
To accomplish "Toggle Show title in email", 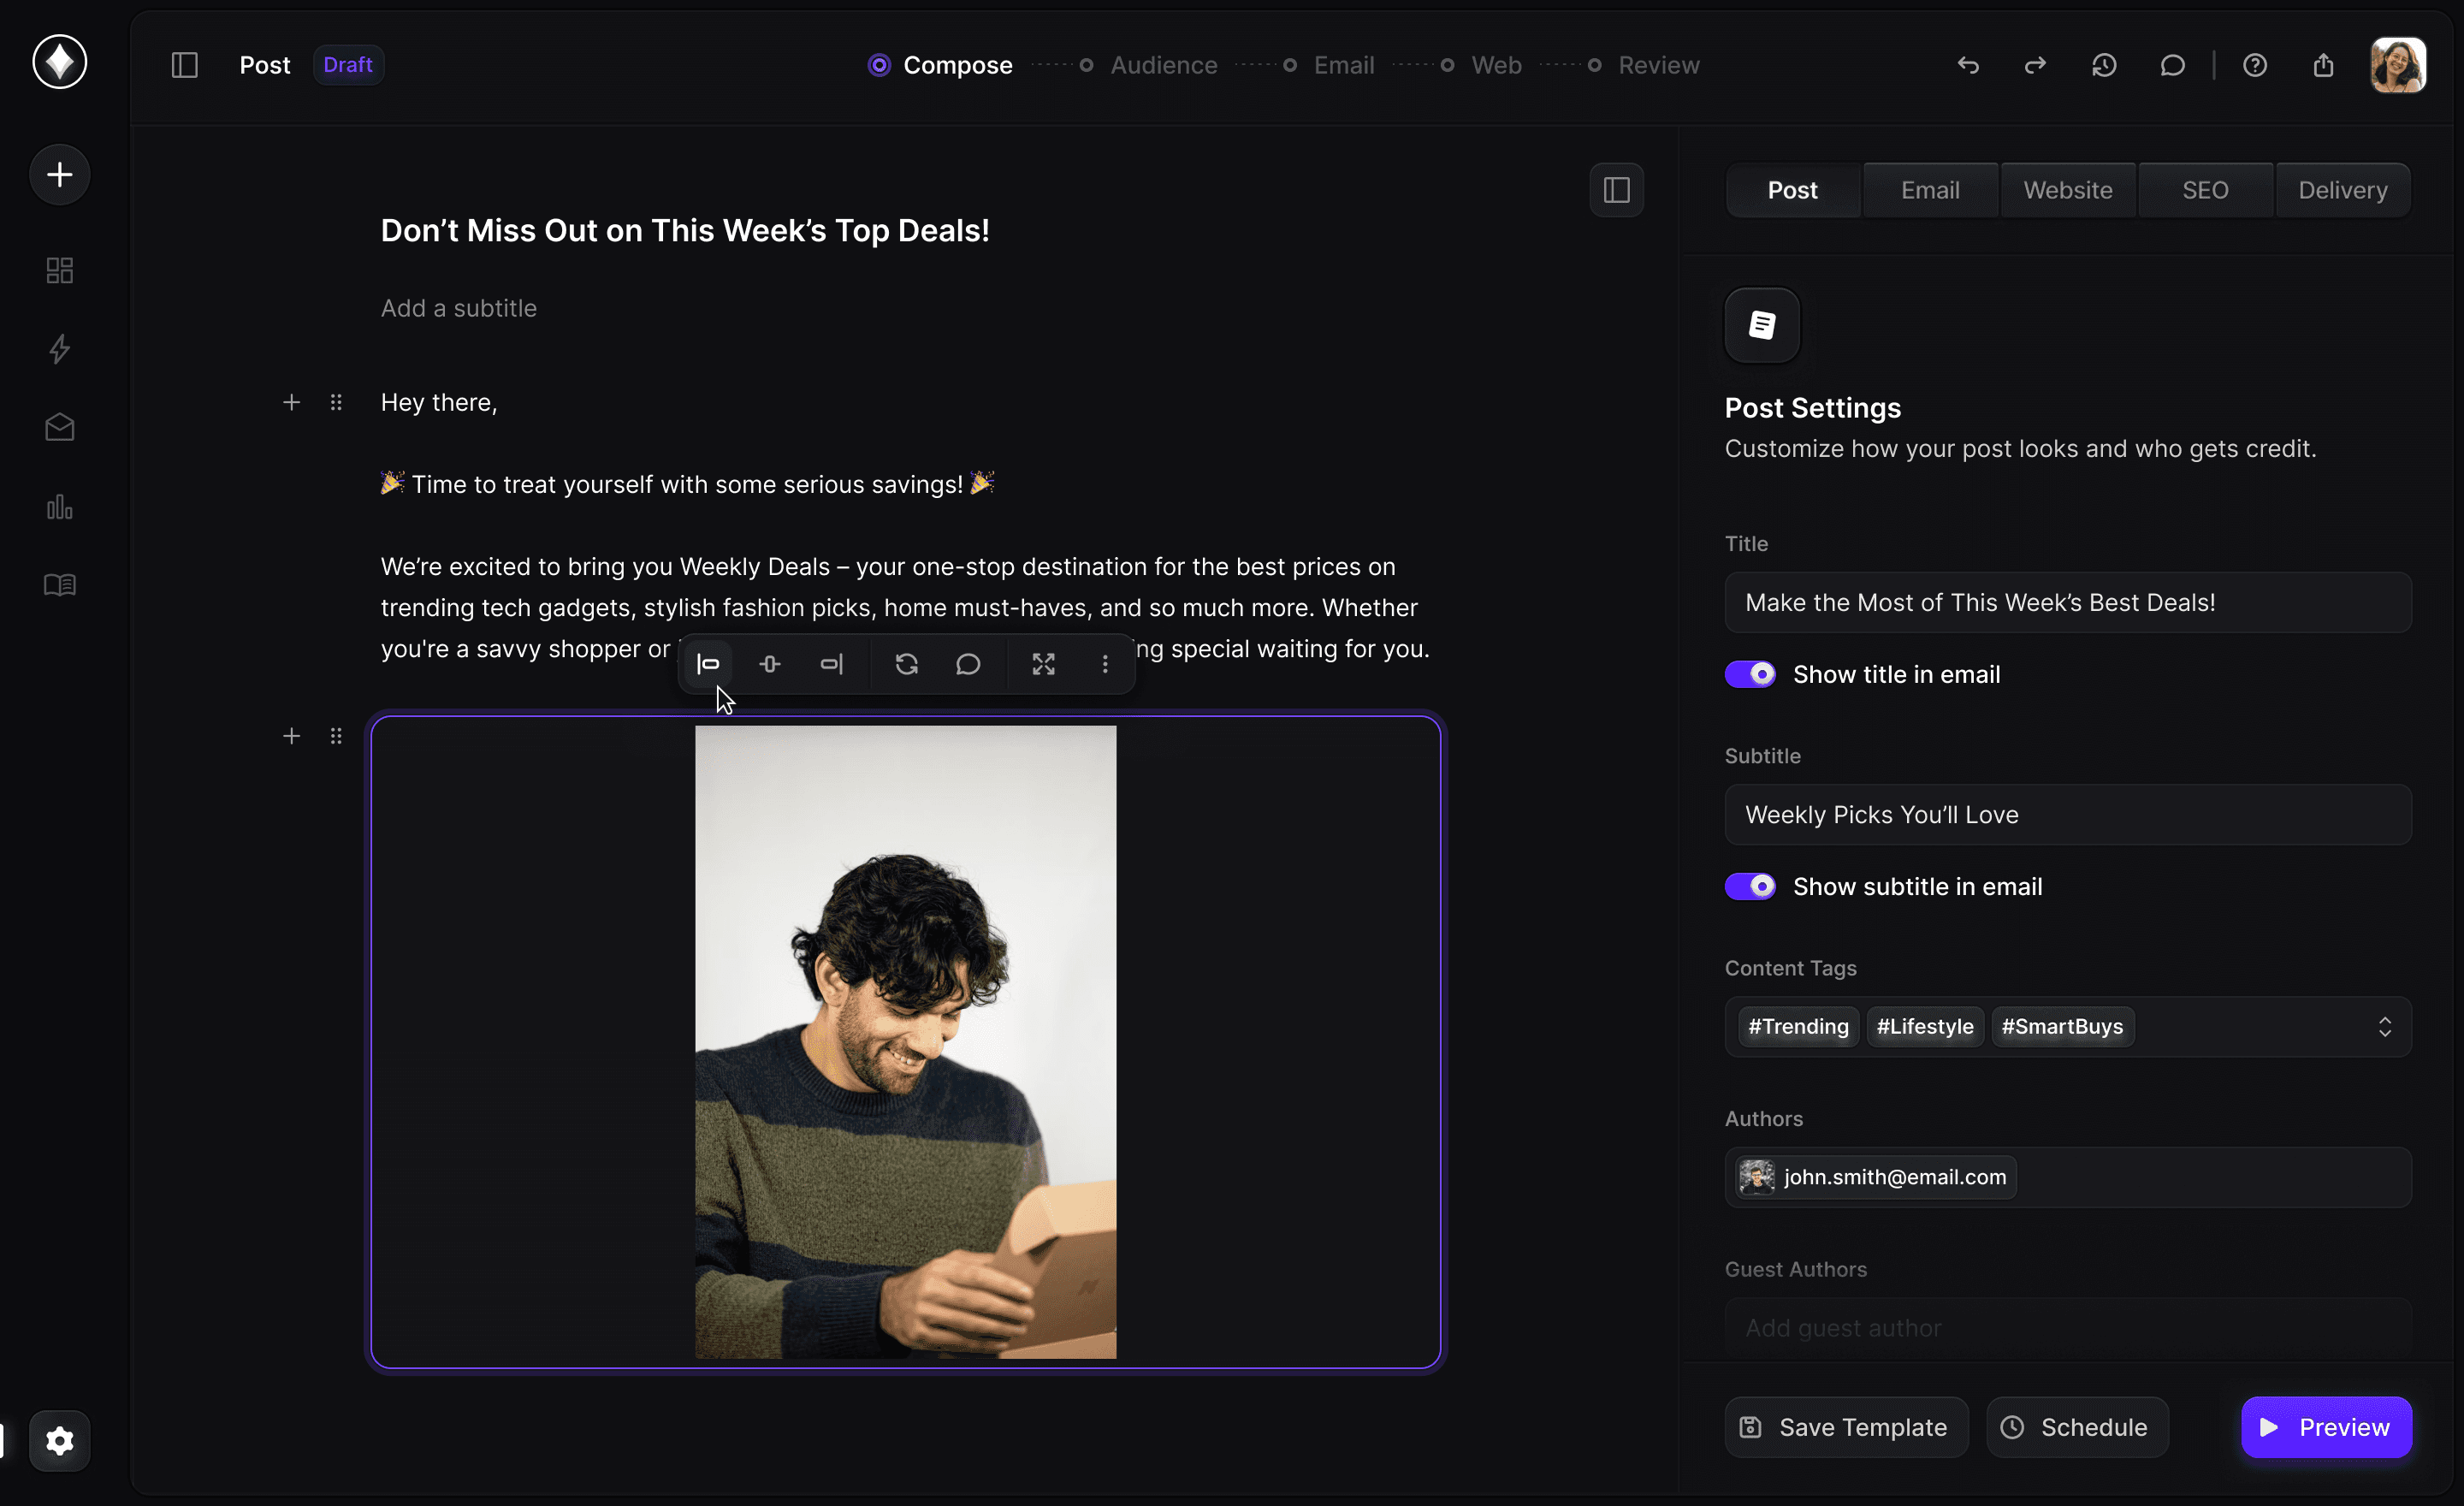I will pyautogui.click(x=1749, y=674).
